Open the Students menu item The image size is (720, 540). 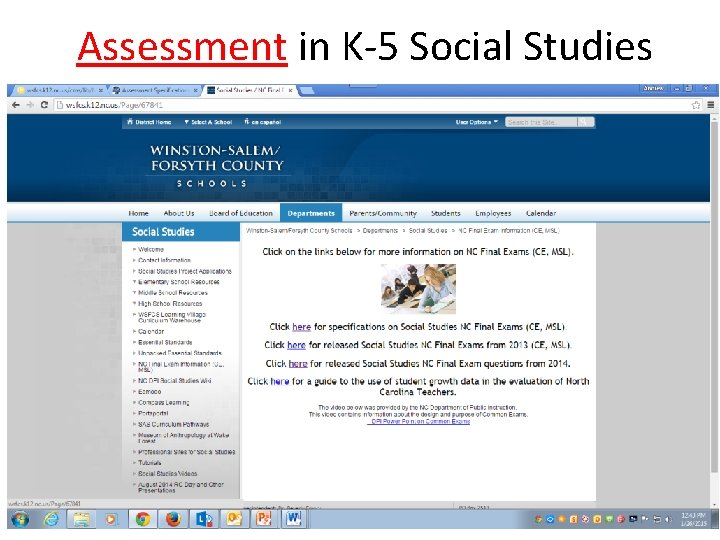coord(445,213)
